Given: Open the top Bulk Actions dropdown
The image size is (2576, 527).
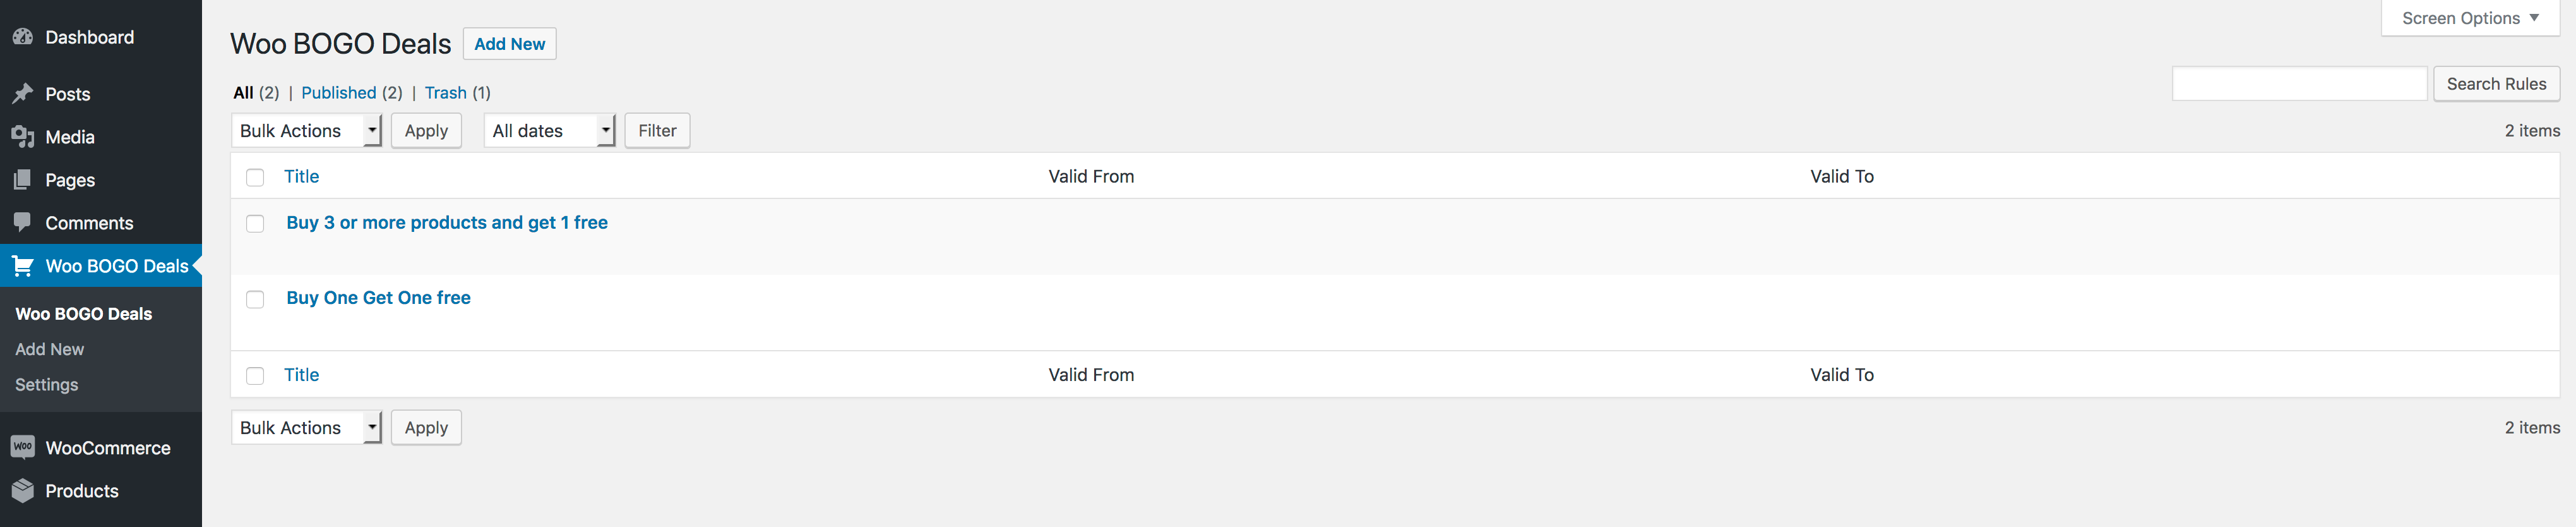Looking at the screenshot, I should 306,131.
